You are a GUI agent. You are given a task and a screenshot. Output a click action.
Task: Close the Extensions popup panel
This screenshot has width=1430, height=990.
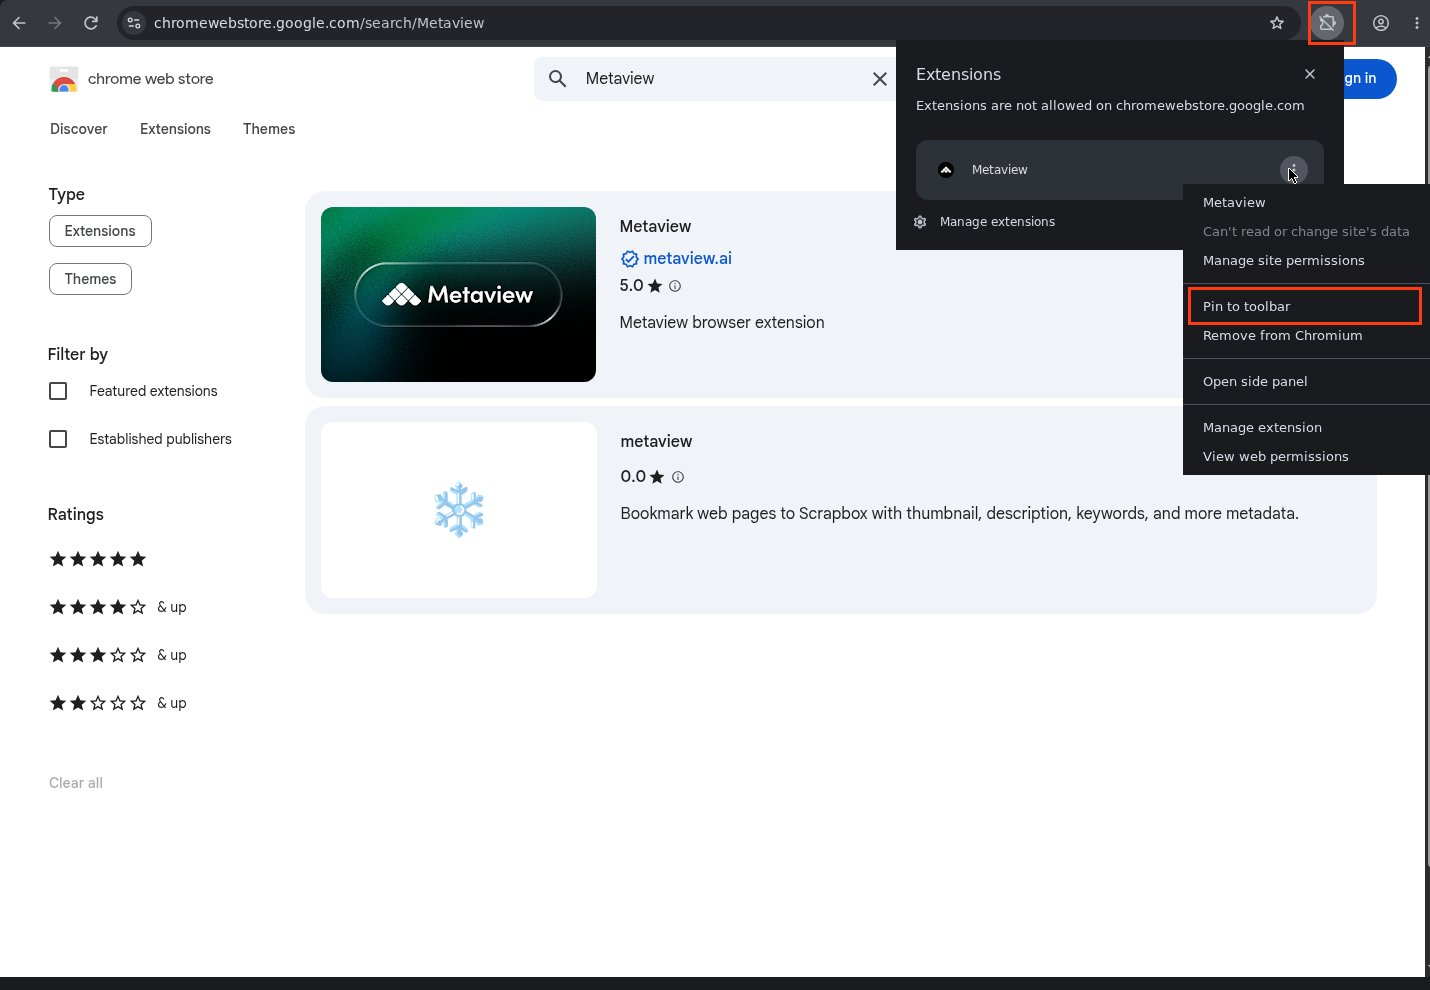[x=1310, y=74]
